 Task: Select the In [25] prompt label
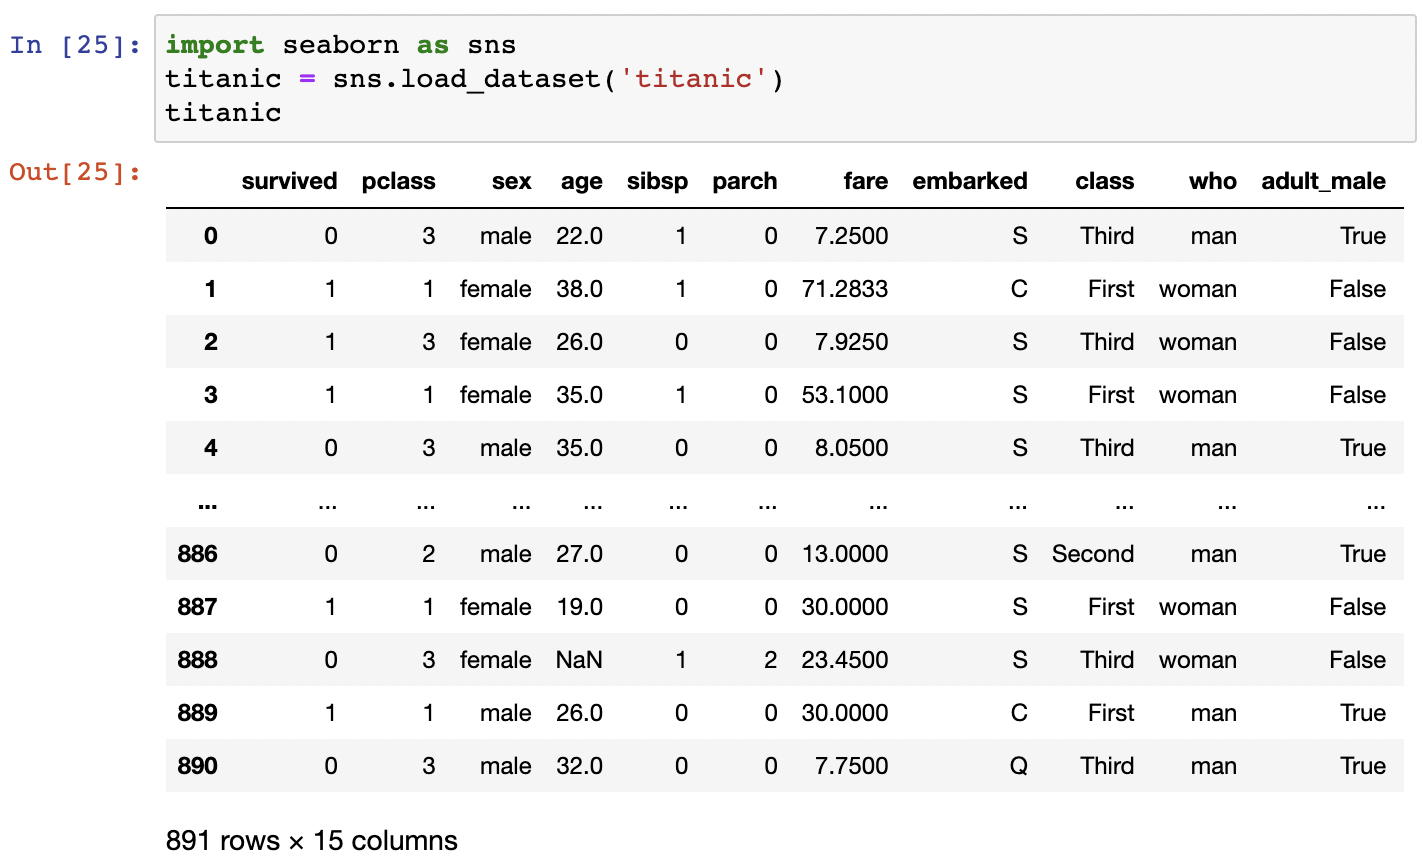point(75,45)
